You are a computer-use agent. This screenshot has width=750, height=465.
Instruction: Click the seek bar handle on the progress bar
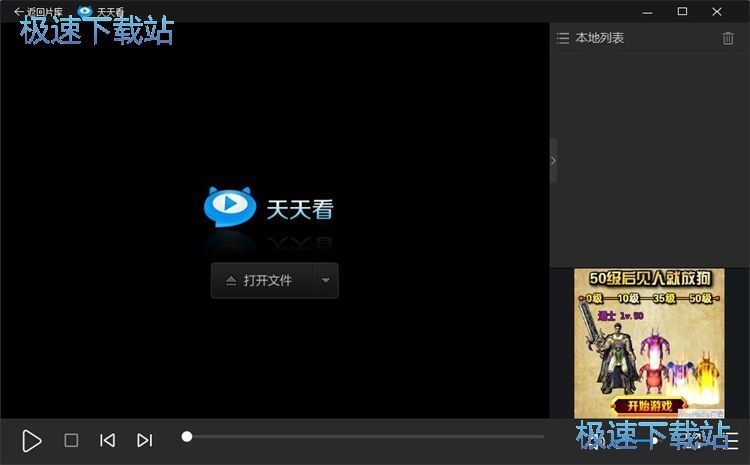coord(187,436)
